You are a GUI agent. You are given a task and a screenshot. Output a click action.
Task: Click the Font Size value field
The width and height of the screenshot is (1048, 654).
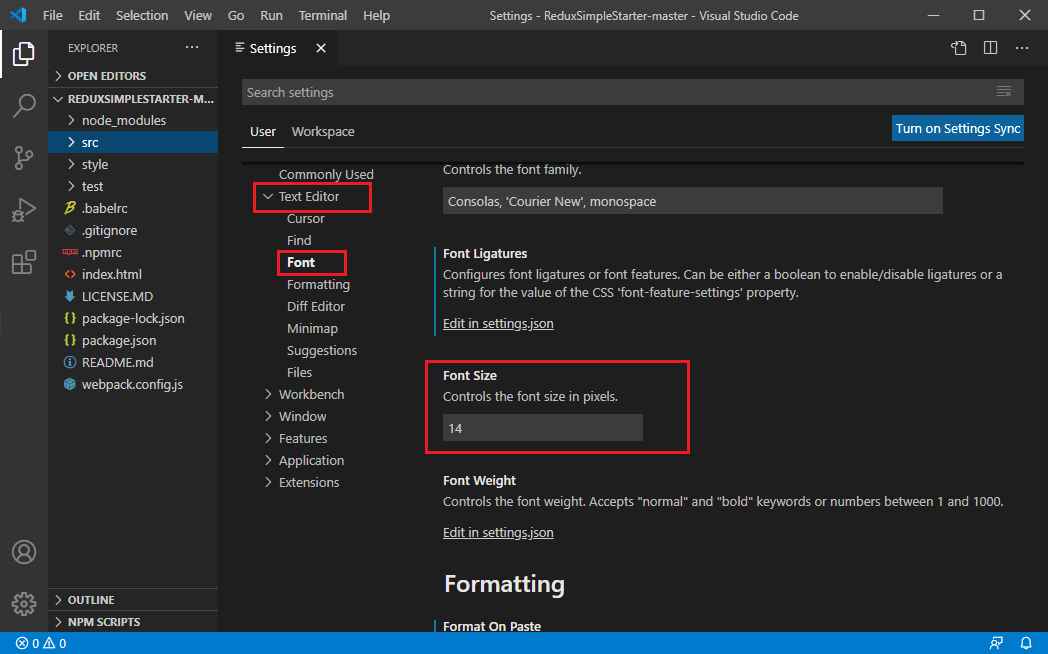click(543, 428)
